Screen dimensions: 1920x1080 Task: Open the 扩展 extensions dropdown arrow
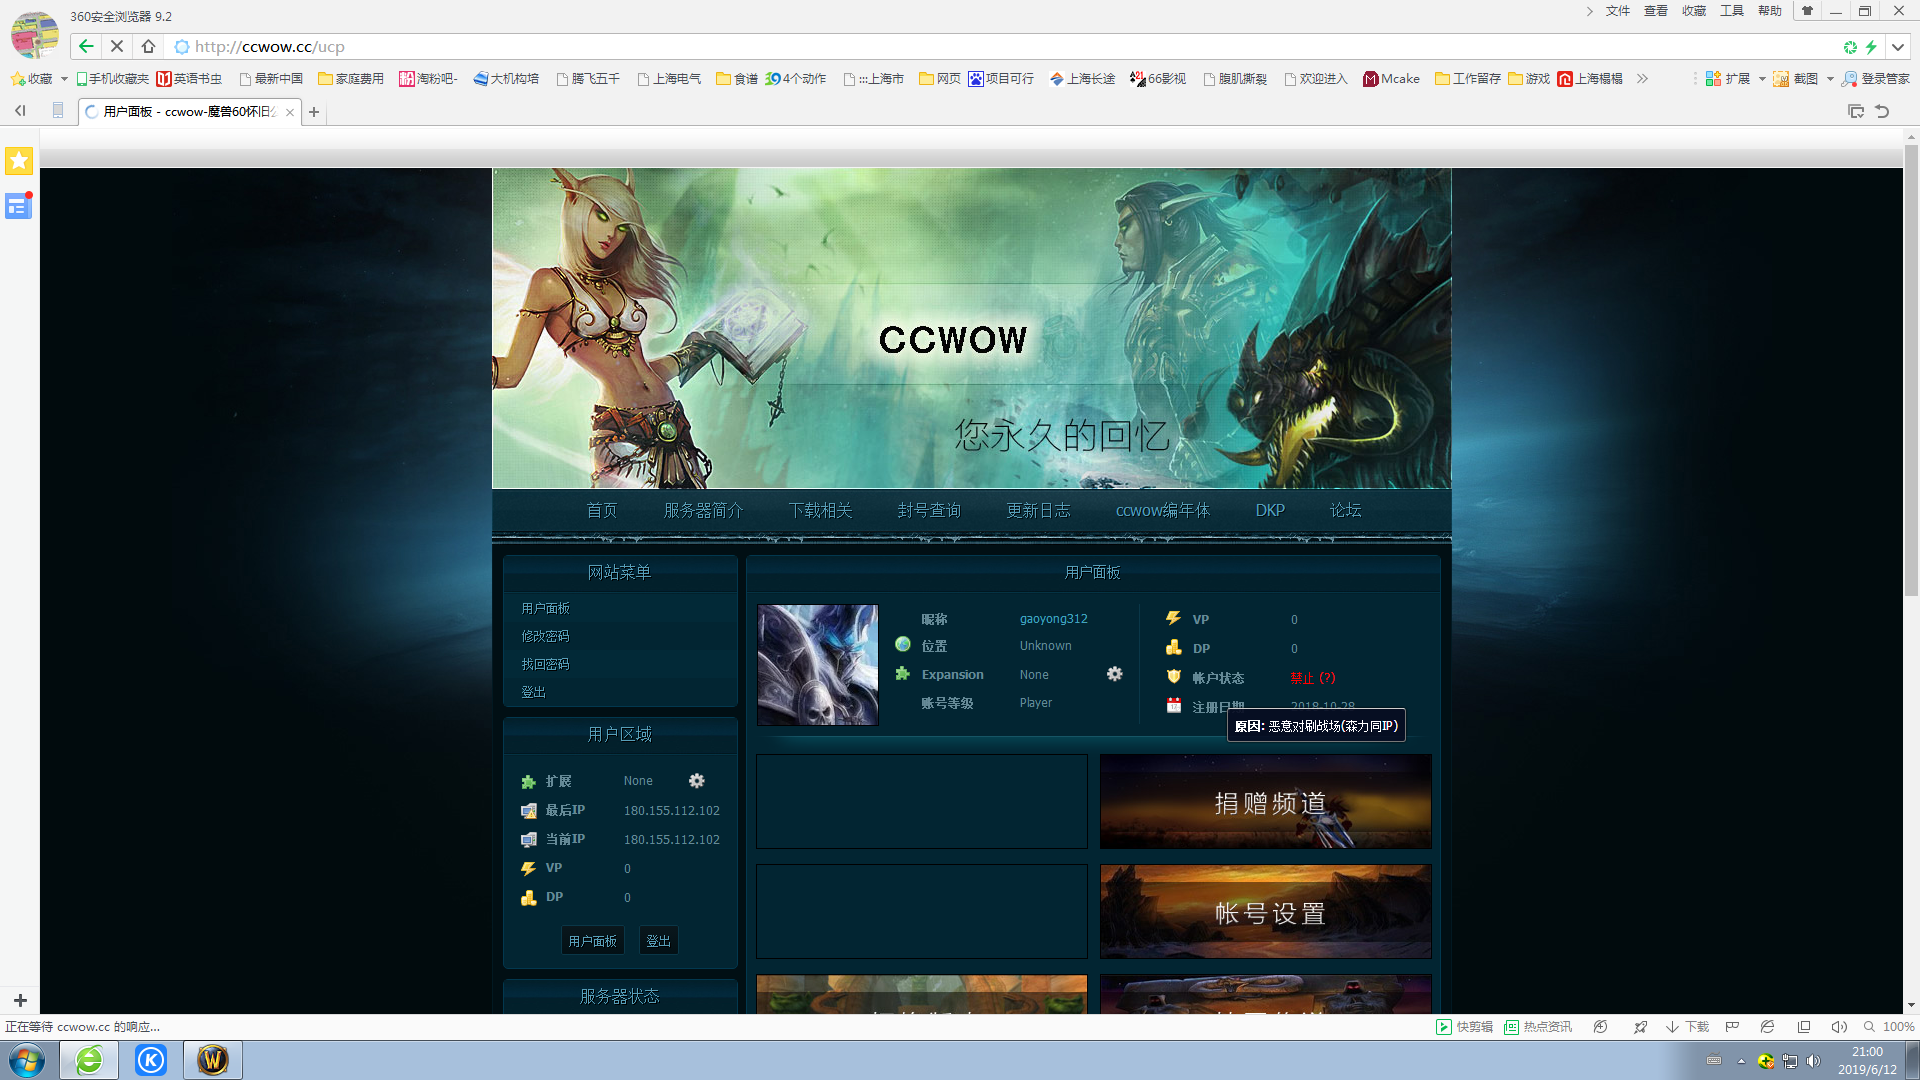pos(1762,78)
